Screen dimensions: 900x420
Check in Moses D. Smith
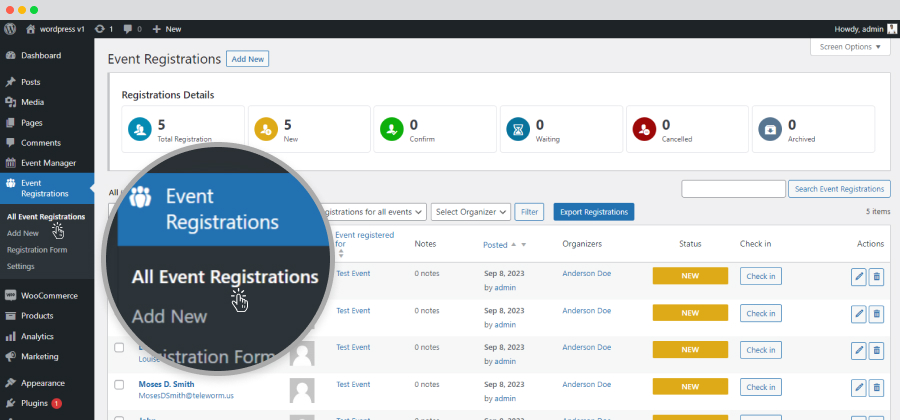761,387
